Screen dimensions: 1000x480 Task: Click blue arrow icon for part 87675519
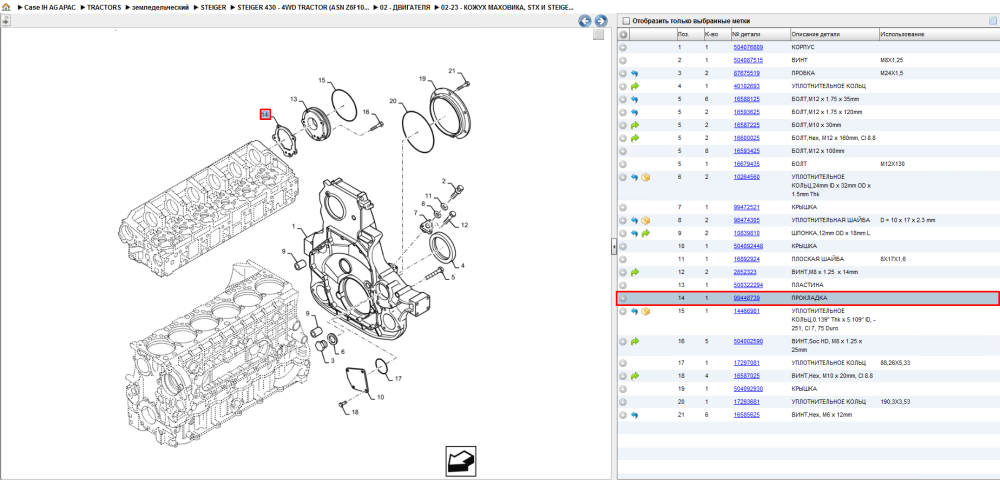pyautogui.click(x=635, y=73)
